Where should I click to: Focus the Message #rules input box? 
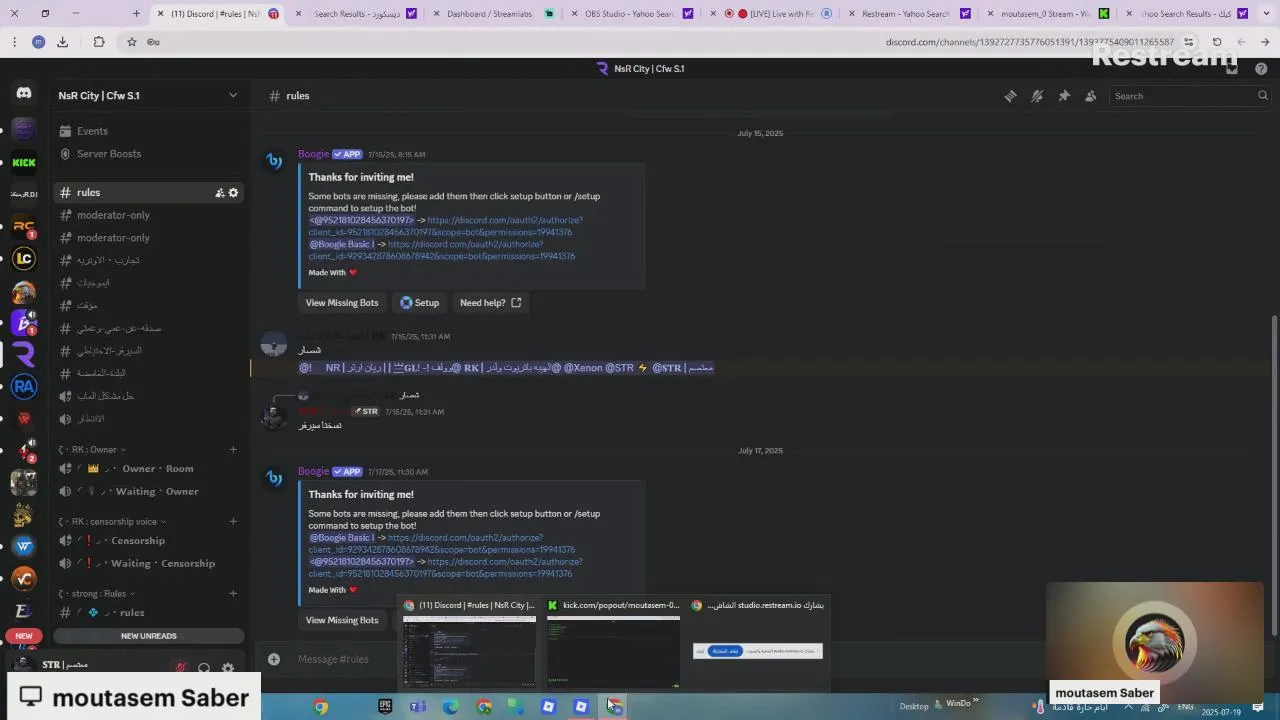640,659
